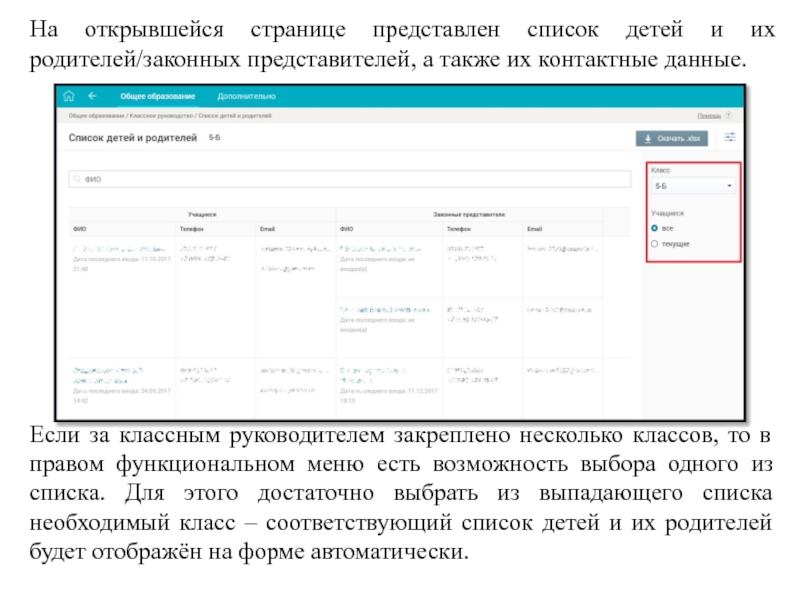Click the students' Телефон column header

193,229
